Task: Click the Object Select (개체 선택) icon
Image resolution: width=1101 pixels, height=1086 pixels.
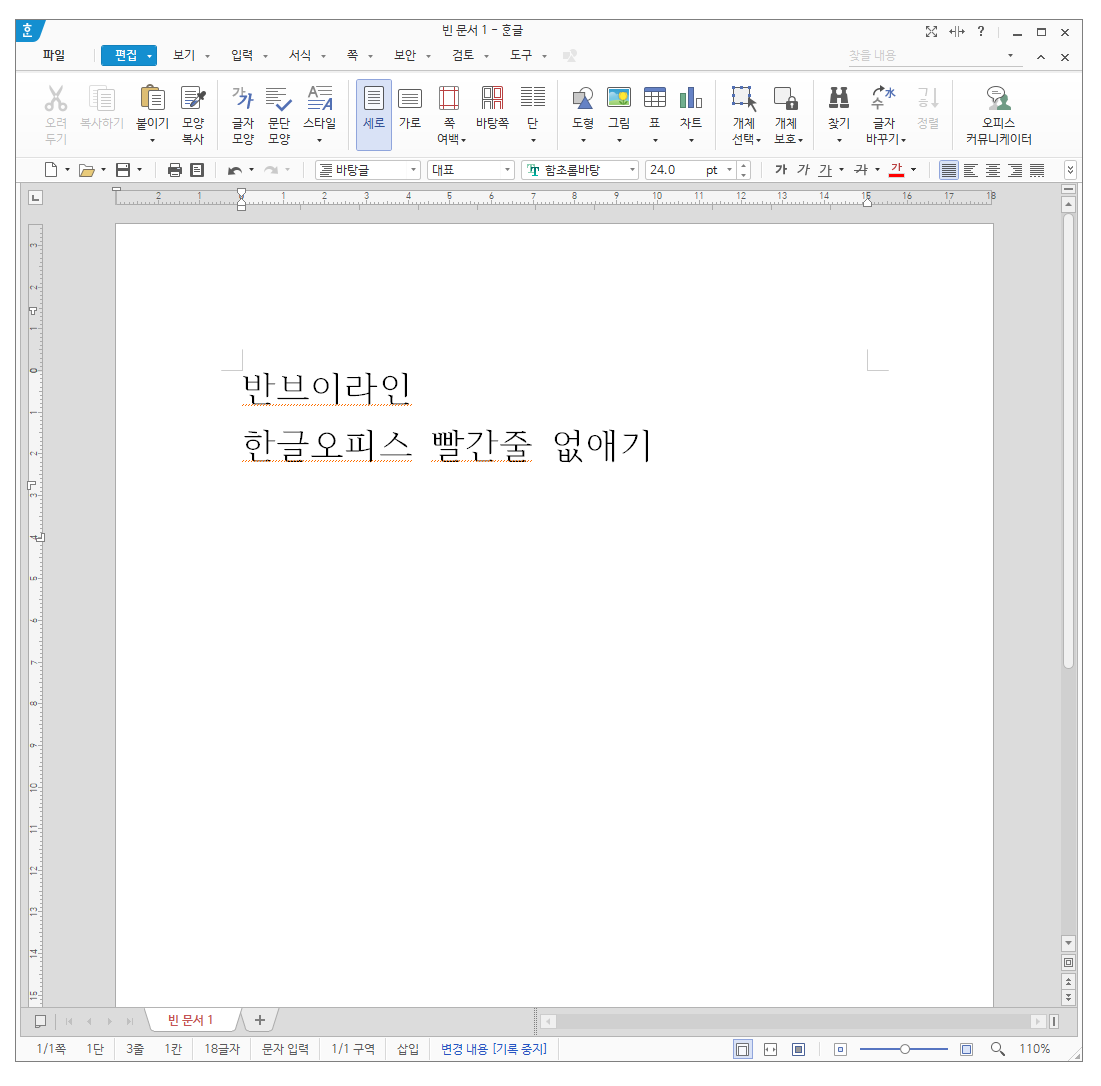Action: point(744,99)
